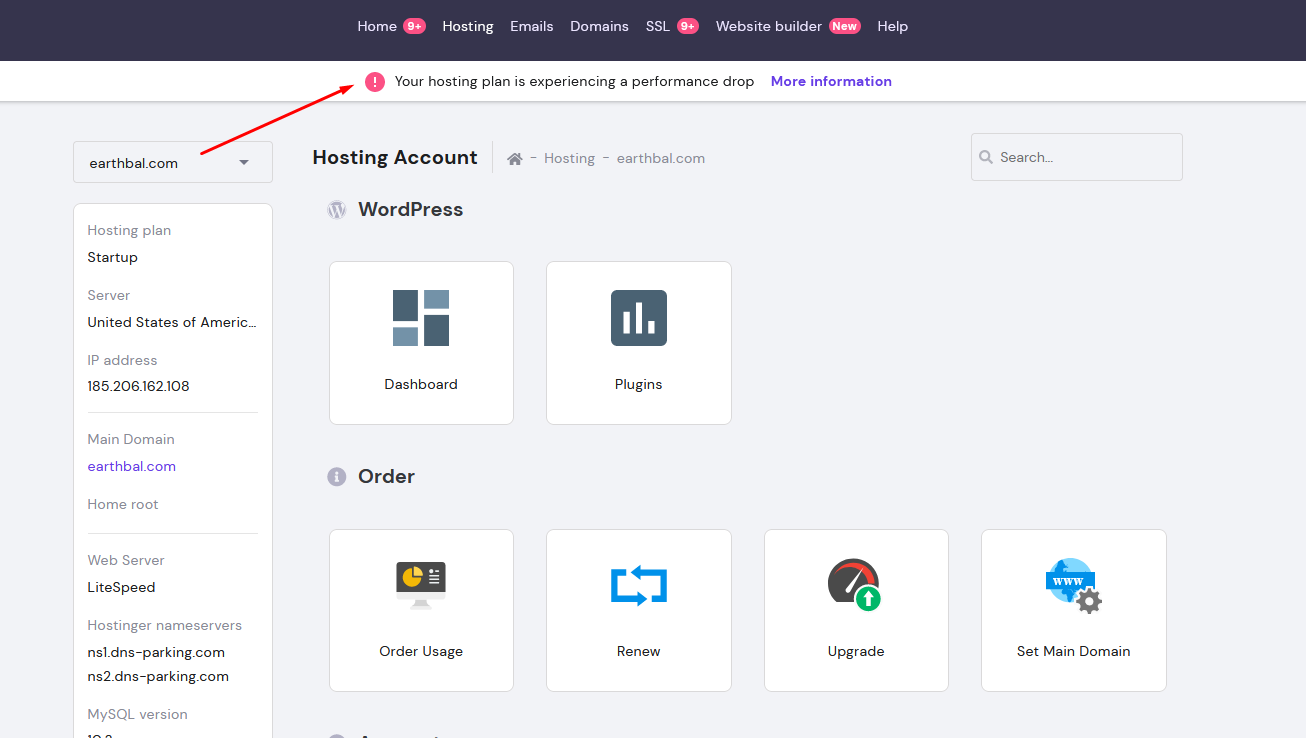
Task: Open the Domains menu item
Action: pos(599,27)
